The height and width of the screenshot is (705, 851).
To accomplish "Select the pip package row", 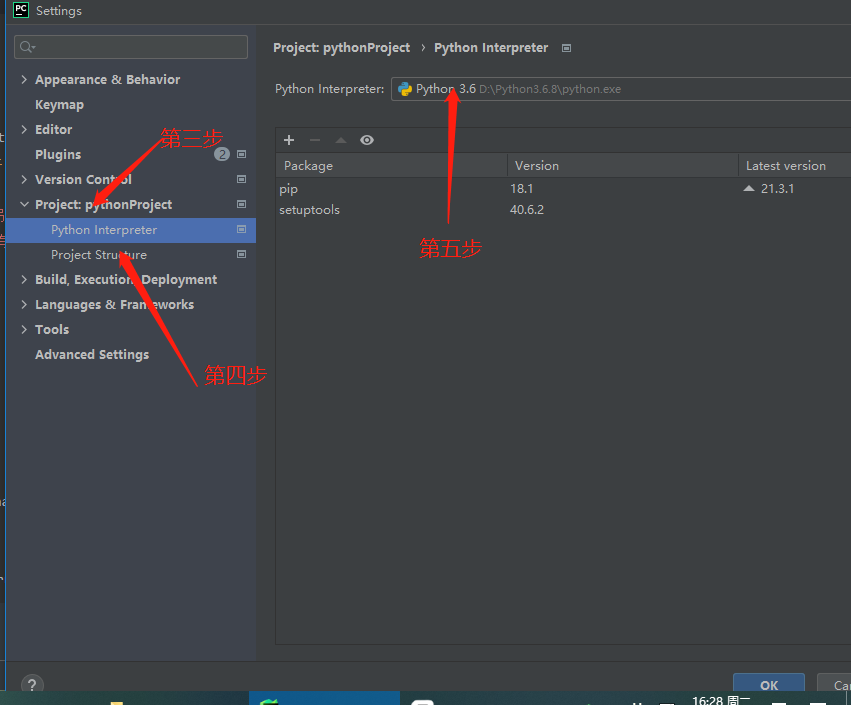I will (x=563, y=189).
